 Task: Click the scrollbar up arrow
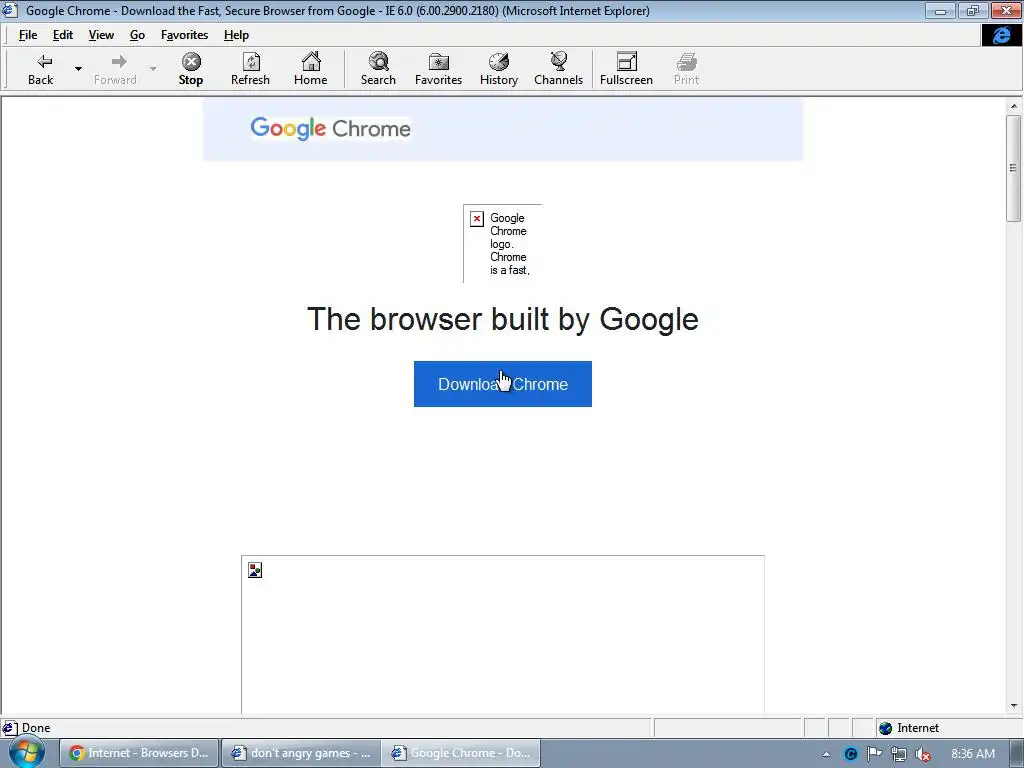click(1014, 106)
